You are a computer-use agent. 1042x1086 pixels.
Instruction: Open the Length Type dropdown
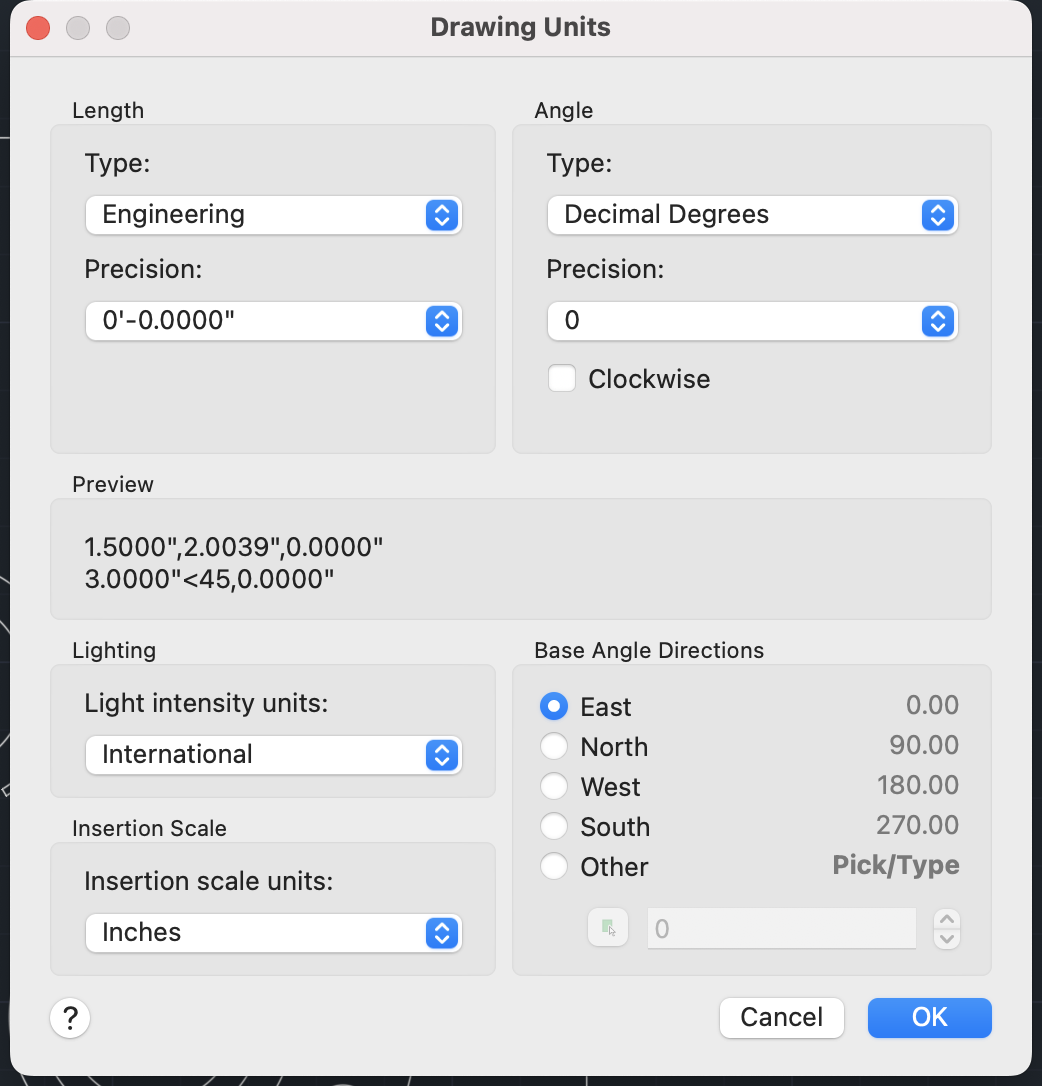coord(273,215)
